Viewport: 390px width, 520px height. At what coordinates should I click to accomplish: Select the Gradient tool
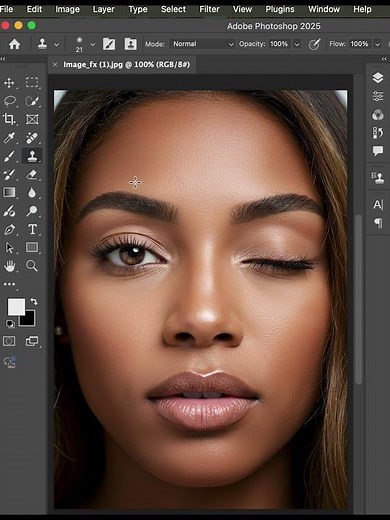pyautogui.click(x=9, y=192)
